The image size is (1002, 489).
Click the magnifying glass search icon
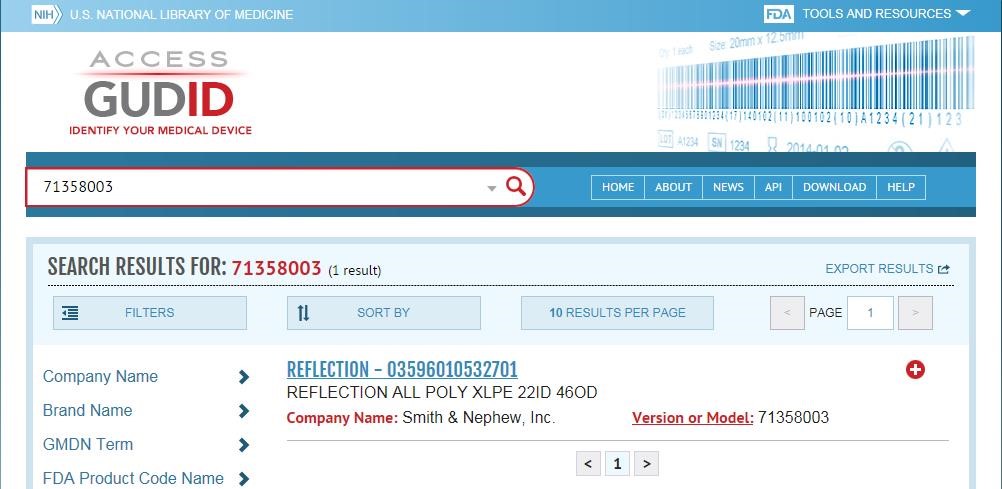pos(515,186)
